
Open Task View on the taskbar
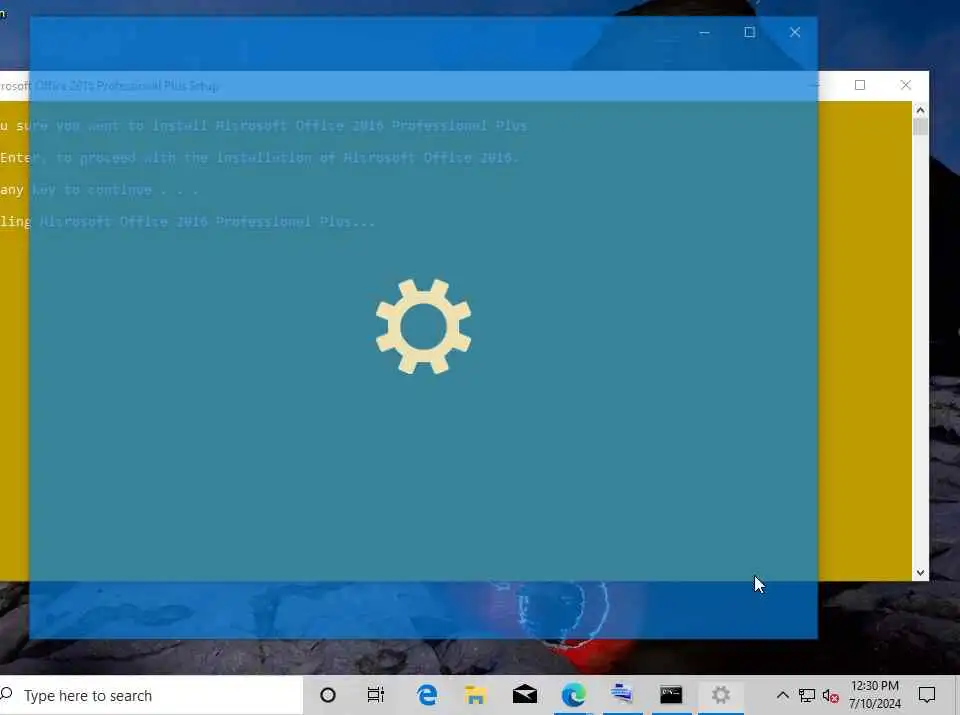375,695
